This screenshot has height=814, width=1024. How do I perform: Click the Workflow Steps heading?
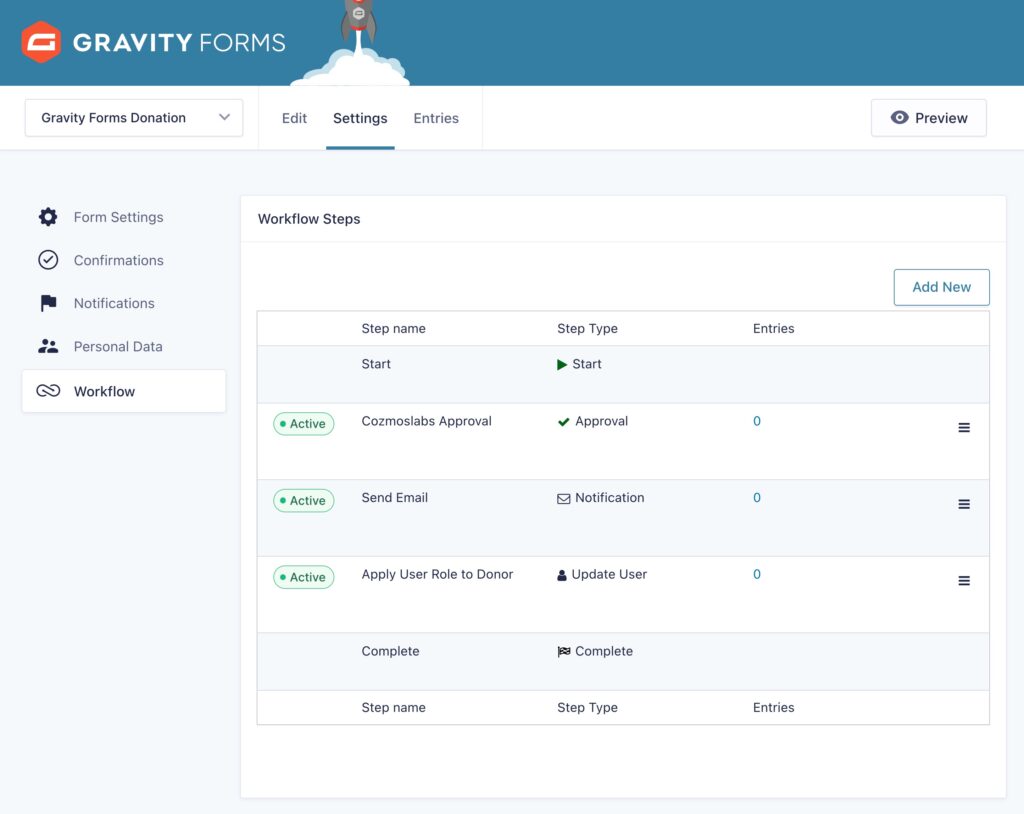coord(309,219)
